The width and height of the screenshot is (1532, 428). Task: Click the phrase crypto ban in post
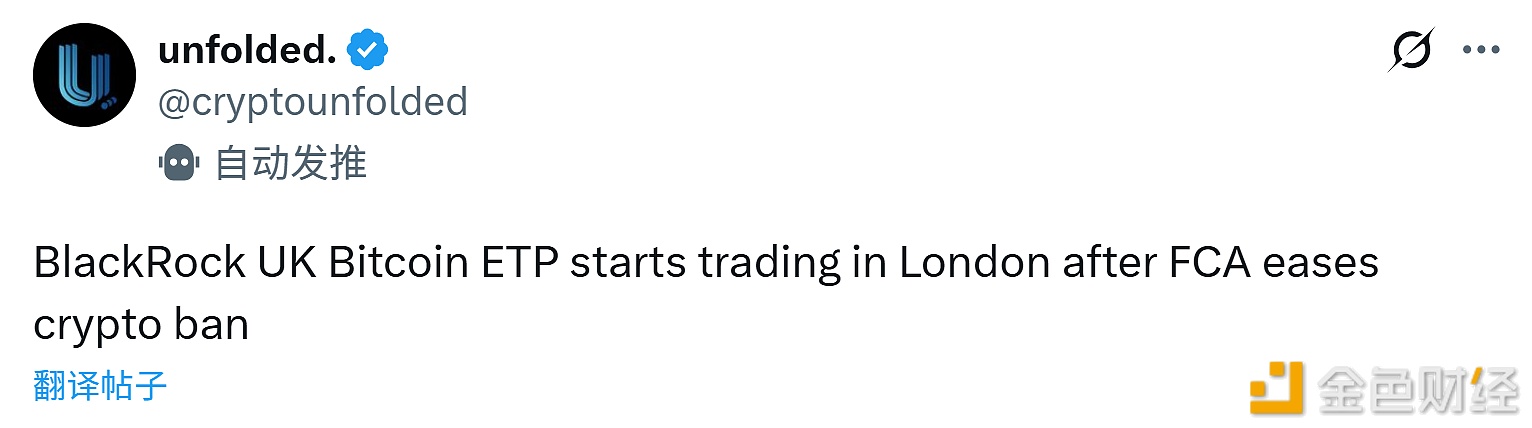pyautogui.click(x=140, y=326)
